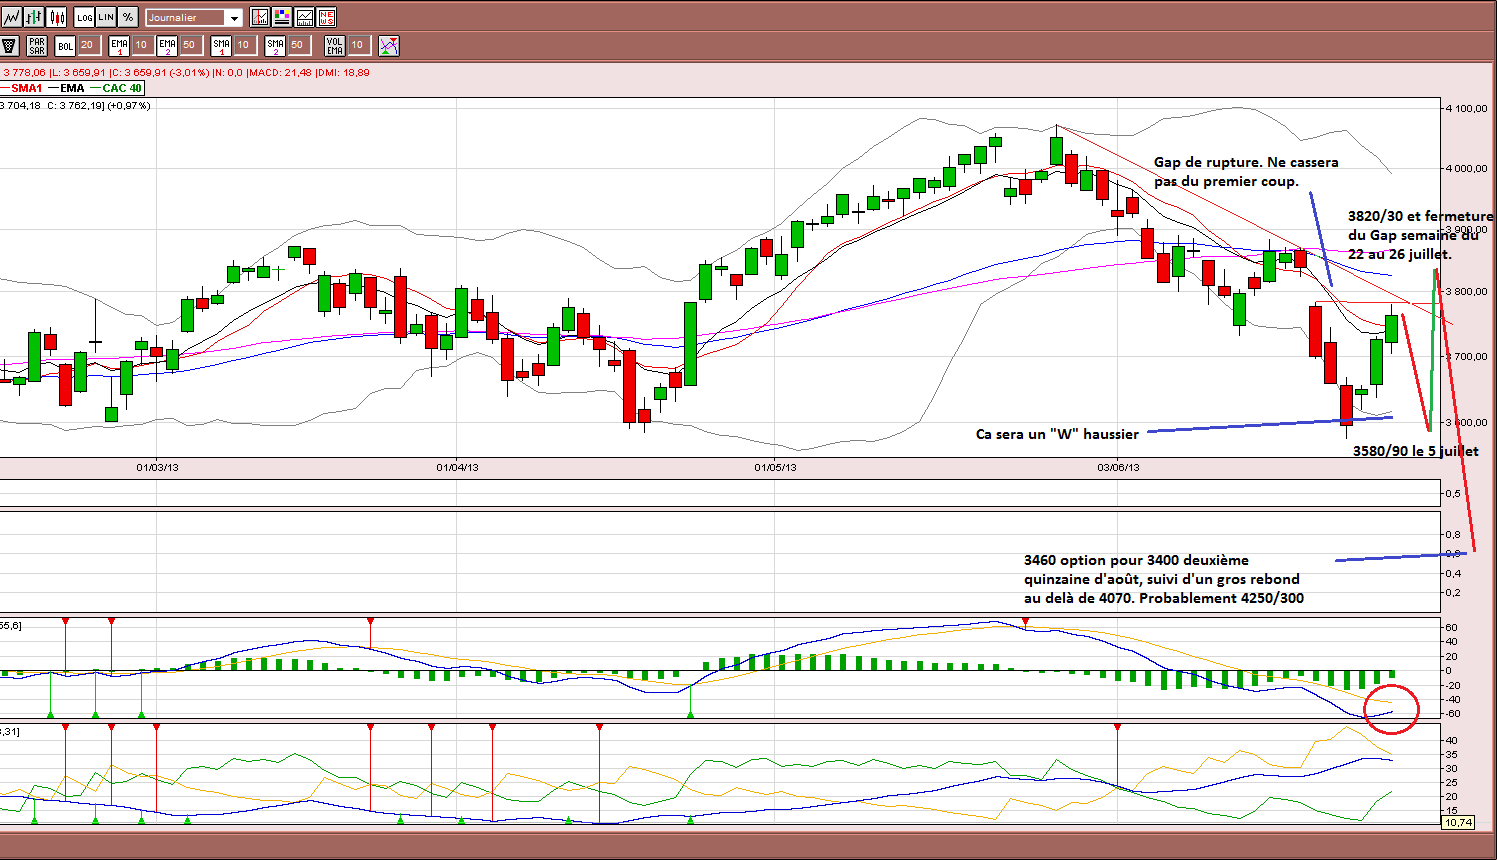Screen dimensions: 1497x860
Task: Open the NEWS panel icon
Action: coord(326,17)
